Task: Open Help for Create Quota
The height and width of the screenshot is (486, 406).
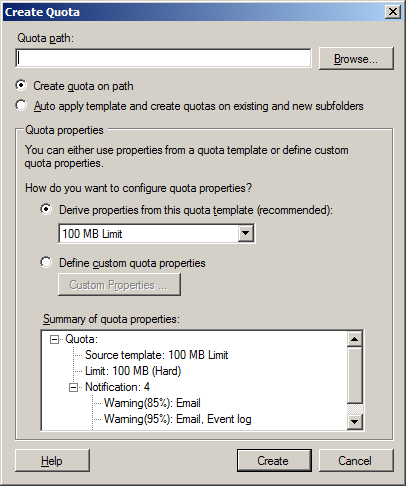Action: tap(52, 461)
